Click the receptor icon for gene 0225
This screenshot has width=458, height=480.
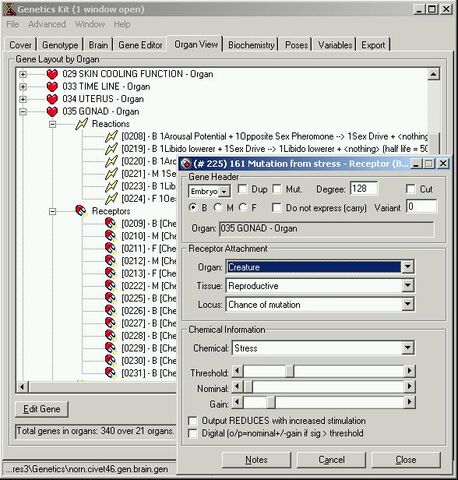click(x=111, y=298)
